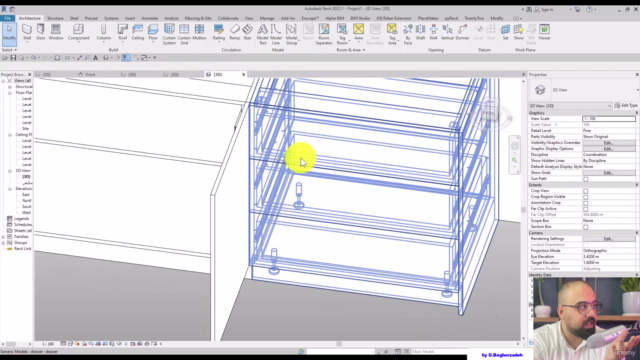Choose the Area tool
Screen dimensions: 640x360
tap(358, 32)
